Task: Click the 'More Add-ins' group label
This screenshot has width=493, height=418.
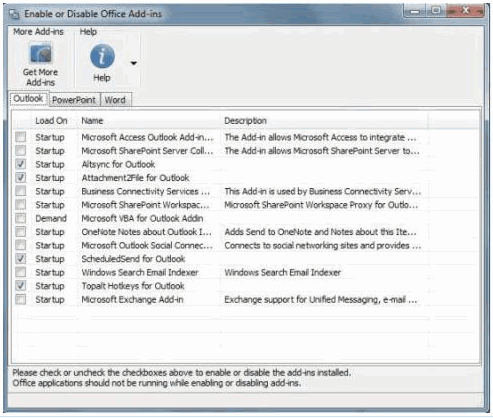Action: pos(38,32)
